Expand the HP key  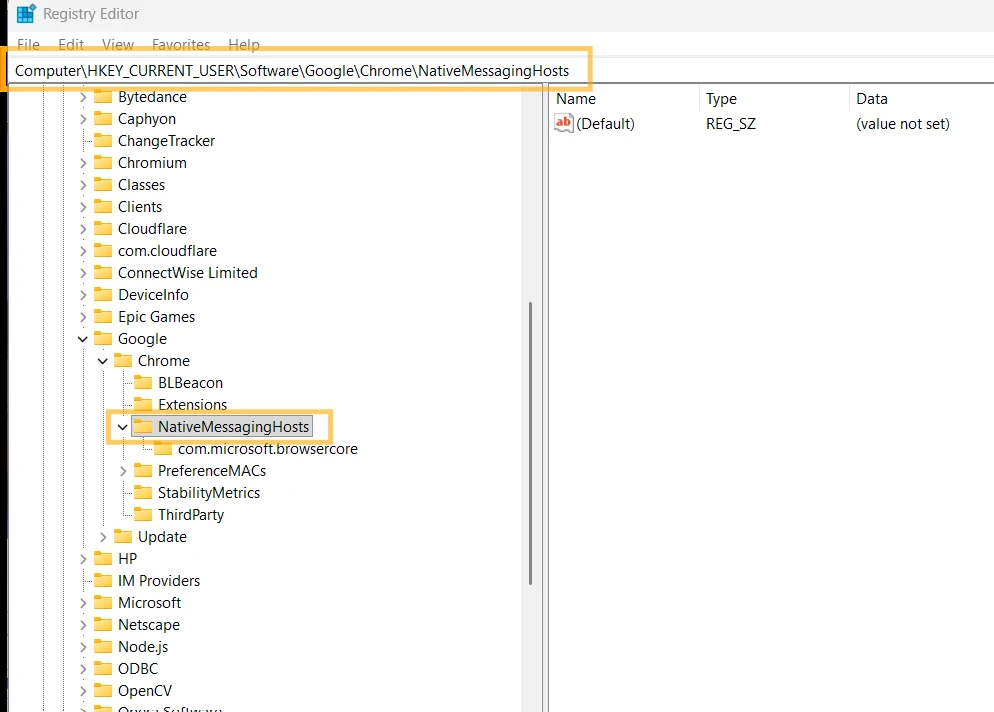83,559
